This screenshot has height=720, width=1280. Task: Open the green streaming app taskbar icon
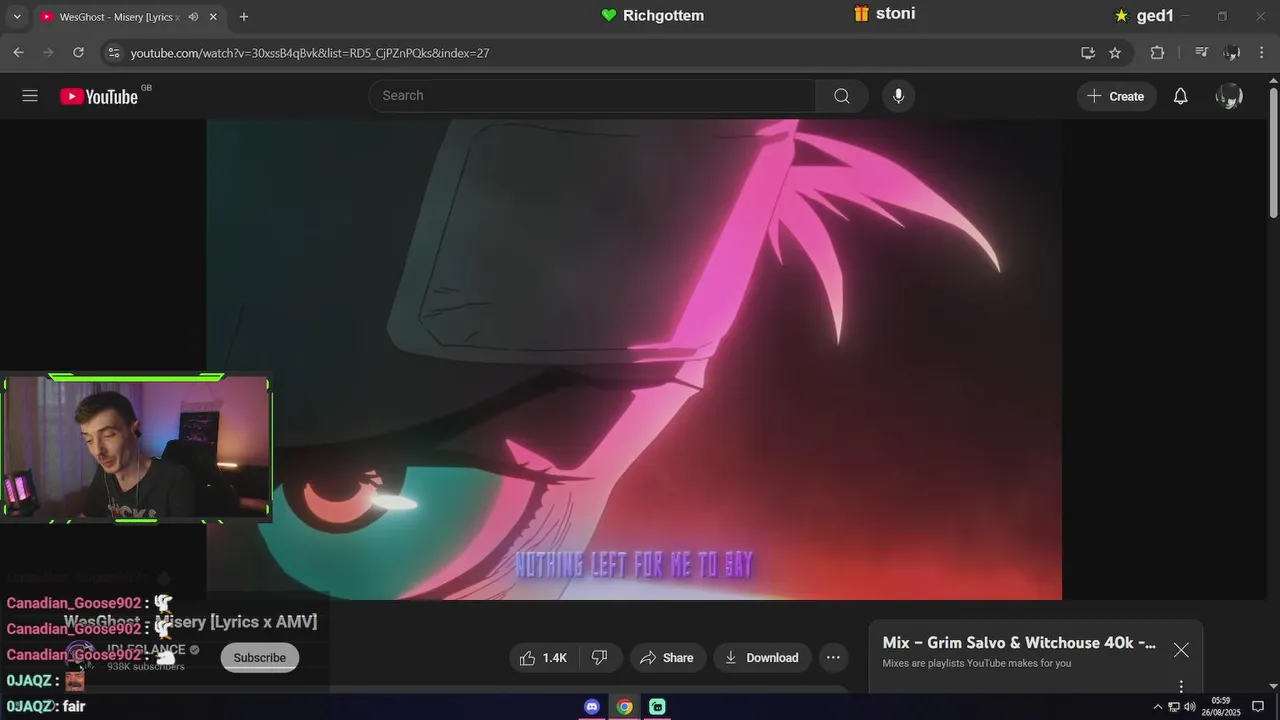point(657,707)
